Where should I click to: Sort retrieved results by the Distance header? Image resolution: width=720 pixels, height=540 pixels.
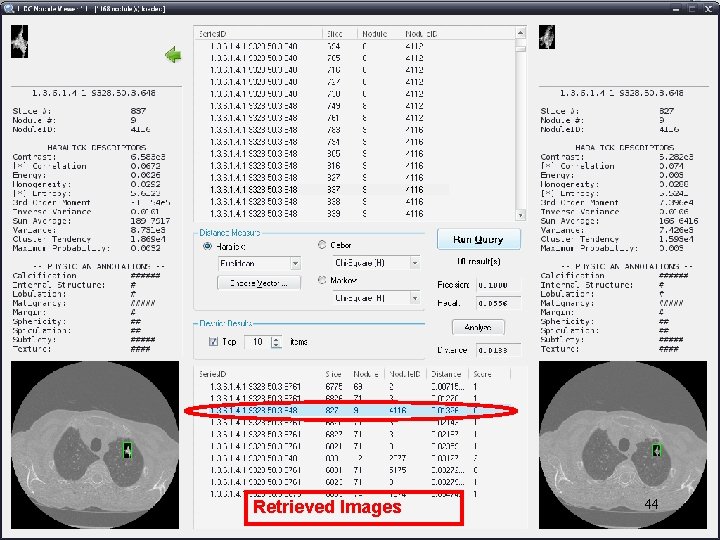pos(447,374)
